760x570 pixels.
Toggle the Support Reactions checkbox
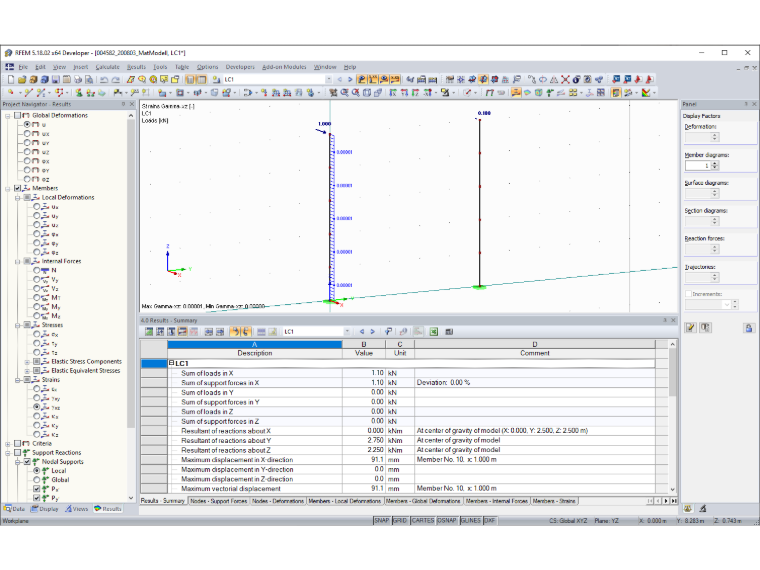tap(17, 452)
